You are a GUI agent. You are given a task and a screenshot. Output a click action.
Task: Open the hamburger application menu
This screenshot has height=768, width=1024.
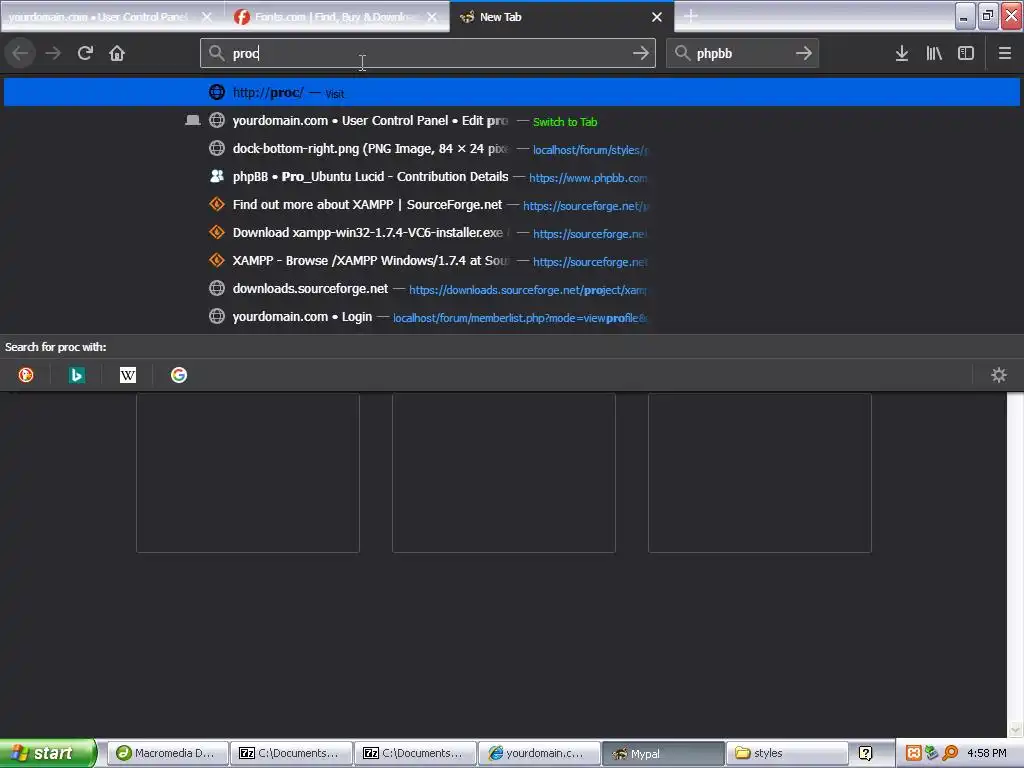1005,54
